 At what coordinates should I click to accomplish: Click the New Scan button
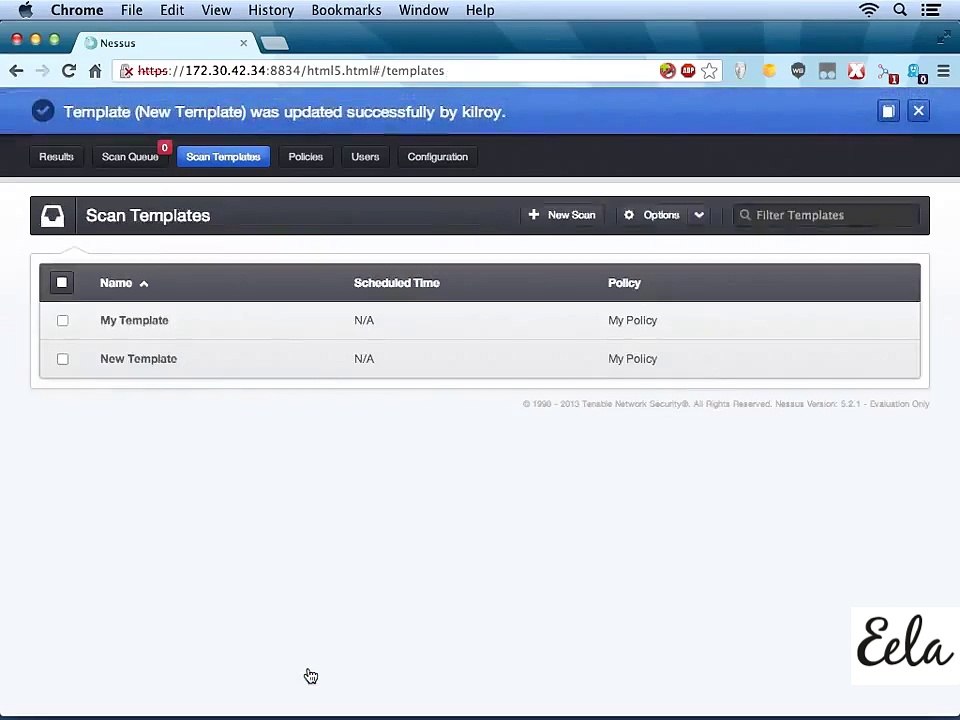pyautogui.click(x=562, y=215)
